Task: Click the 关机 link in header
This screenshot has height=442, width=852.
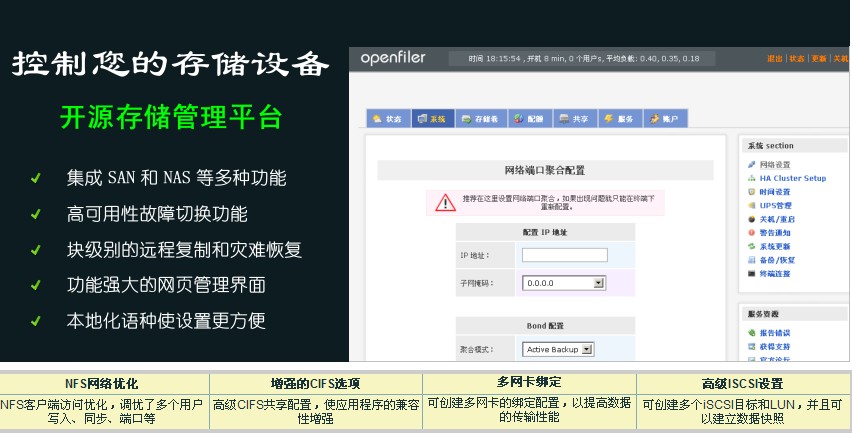Action: pyautogui.click(x=840, y=59)
